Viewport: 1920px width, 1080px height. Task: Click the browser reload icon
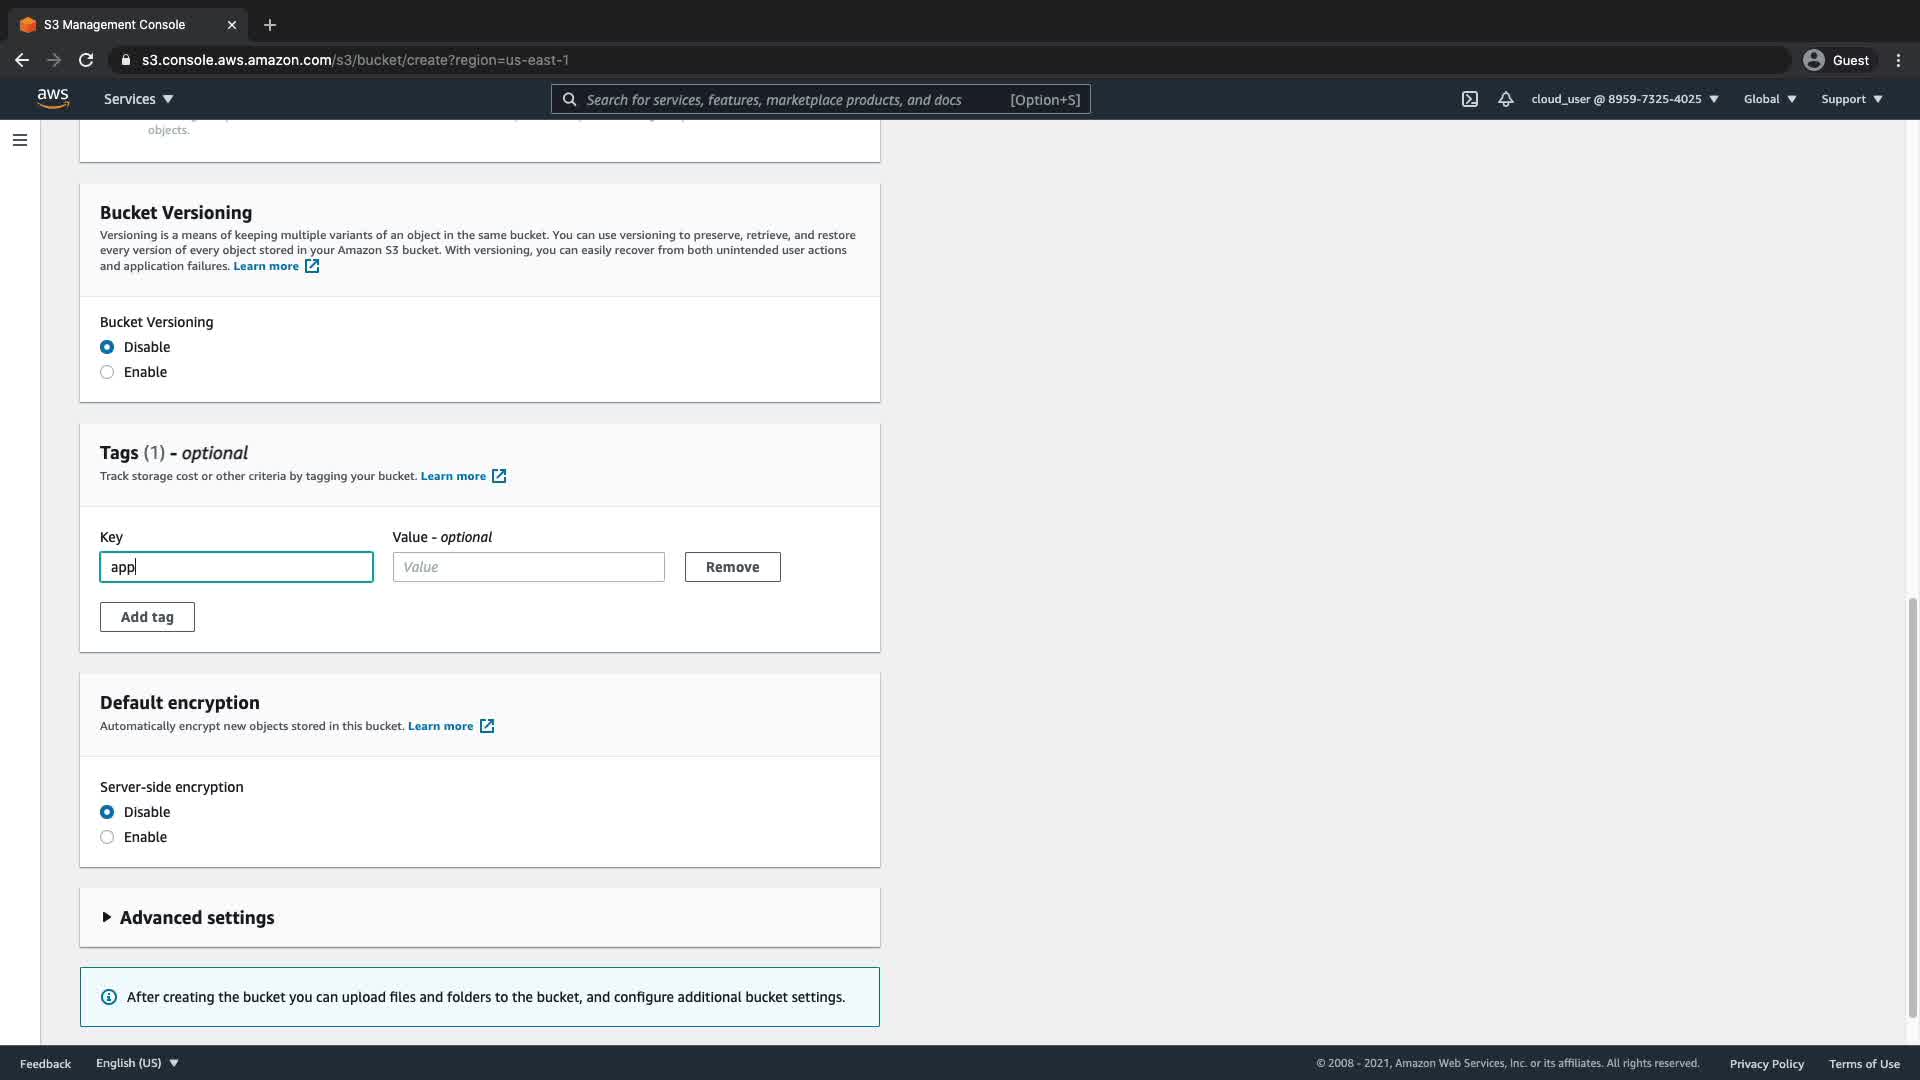tap(86, 60)
